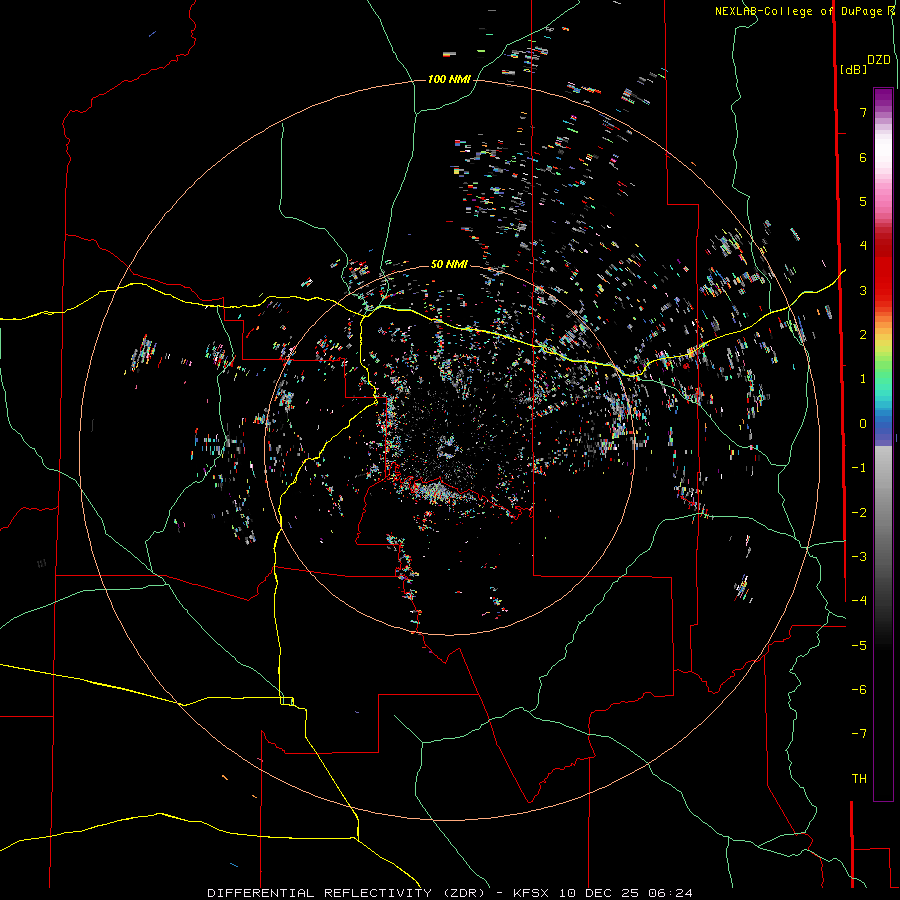Click the 3 value on color scale
Image resolution: width=900 pixels, height=900 pixels.
pos(863,290)
